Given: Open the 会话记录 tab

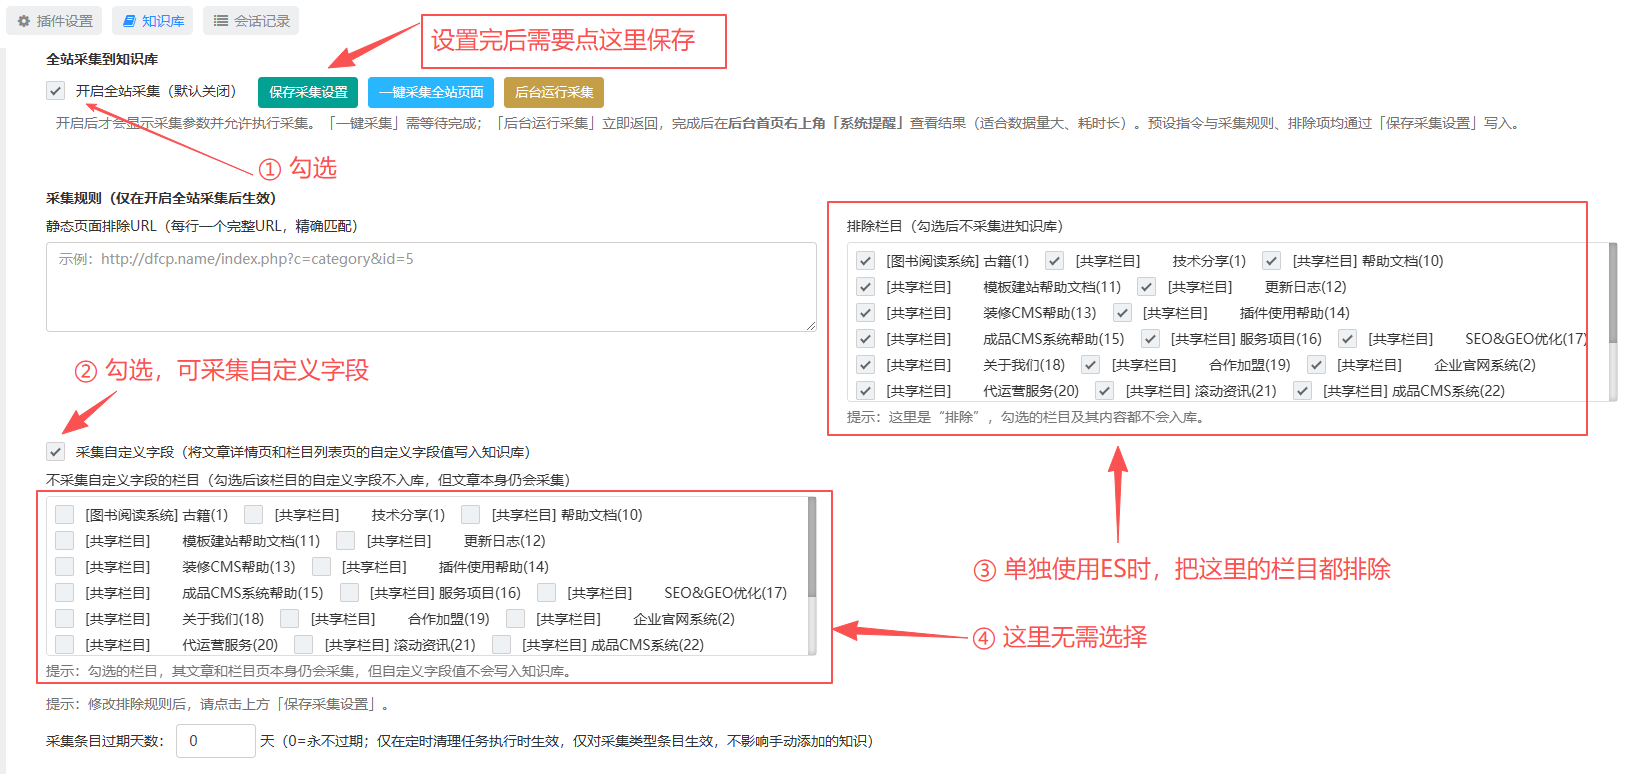Looking at the screenshot, I should pos(251,21).
